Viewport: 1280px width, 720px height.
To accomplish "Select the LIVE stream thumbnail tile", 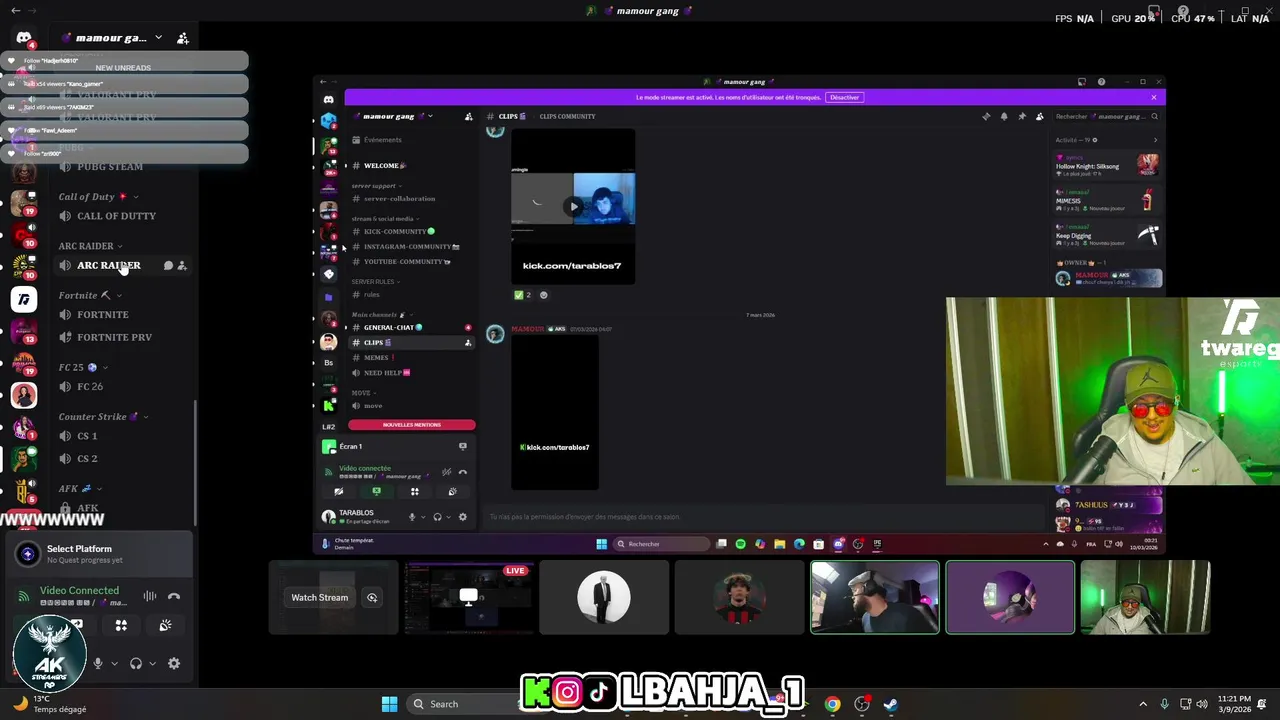I will 469,598.
